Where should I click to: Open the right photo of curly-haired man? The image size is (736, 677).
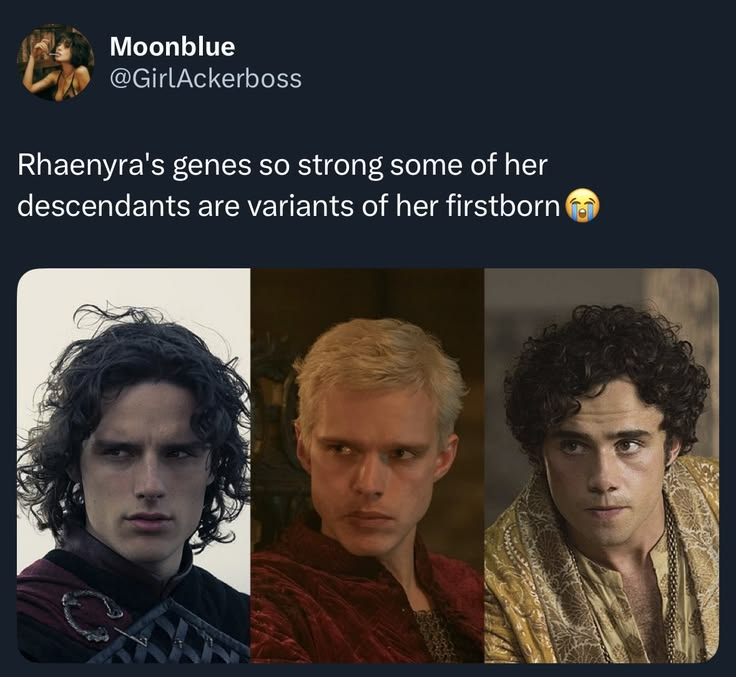point(601,465)
